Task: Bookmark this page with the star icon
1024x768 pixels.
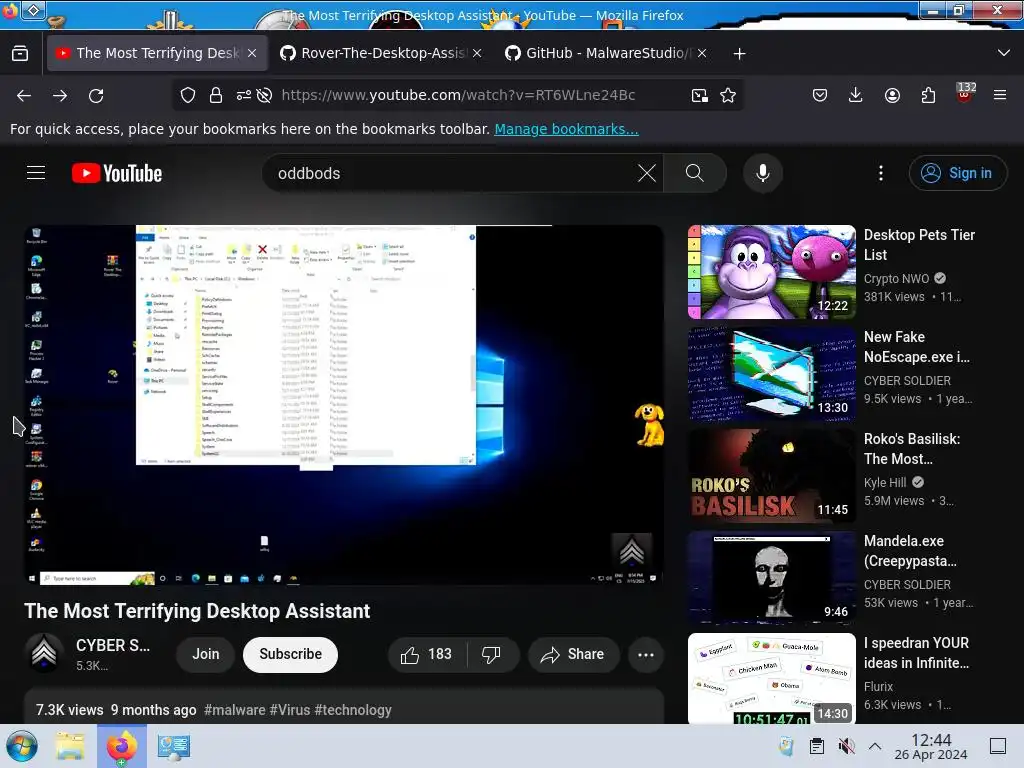Action: click(x=728, y=95)
